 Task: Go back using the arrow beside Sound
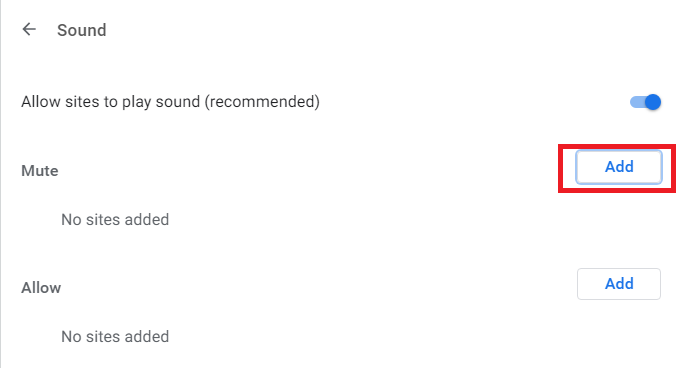29,30
